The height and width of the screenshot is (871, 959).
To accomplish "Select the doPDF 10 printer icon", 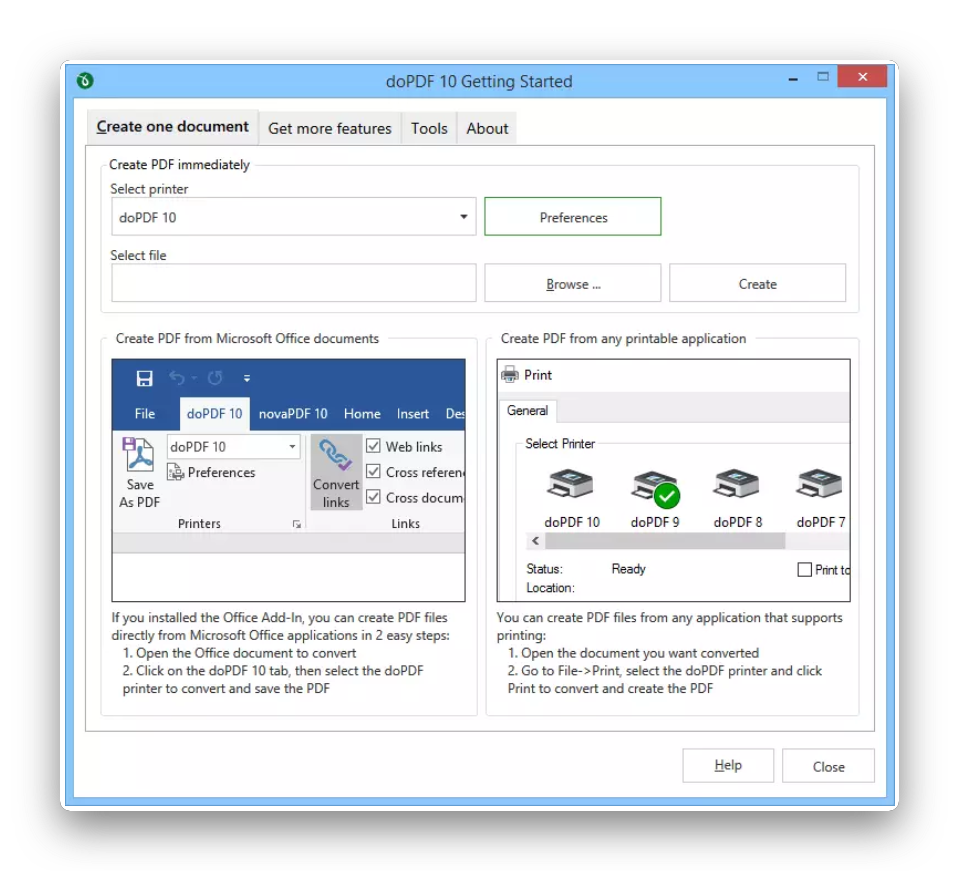I will [x=570, y=483].
